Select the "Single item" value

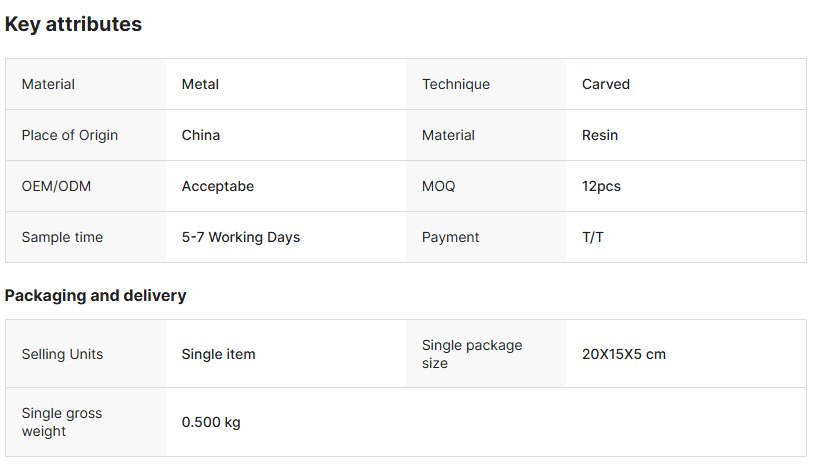click(218, 354)
